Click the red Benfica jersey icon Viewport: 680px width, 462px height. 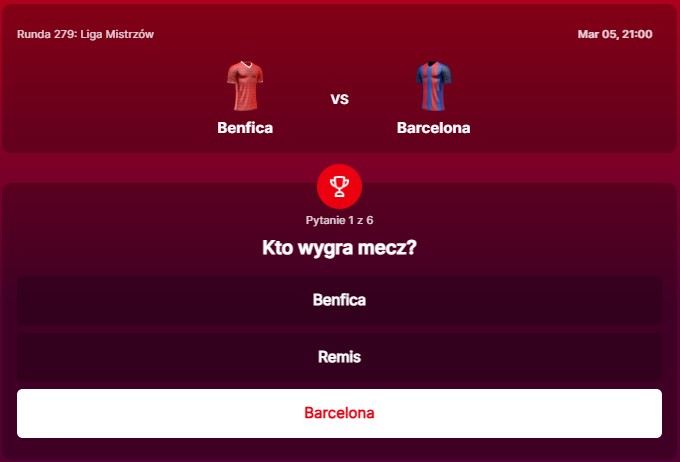245,86
